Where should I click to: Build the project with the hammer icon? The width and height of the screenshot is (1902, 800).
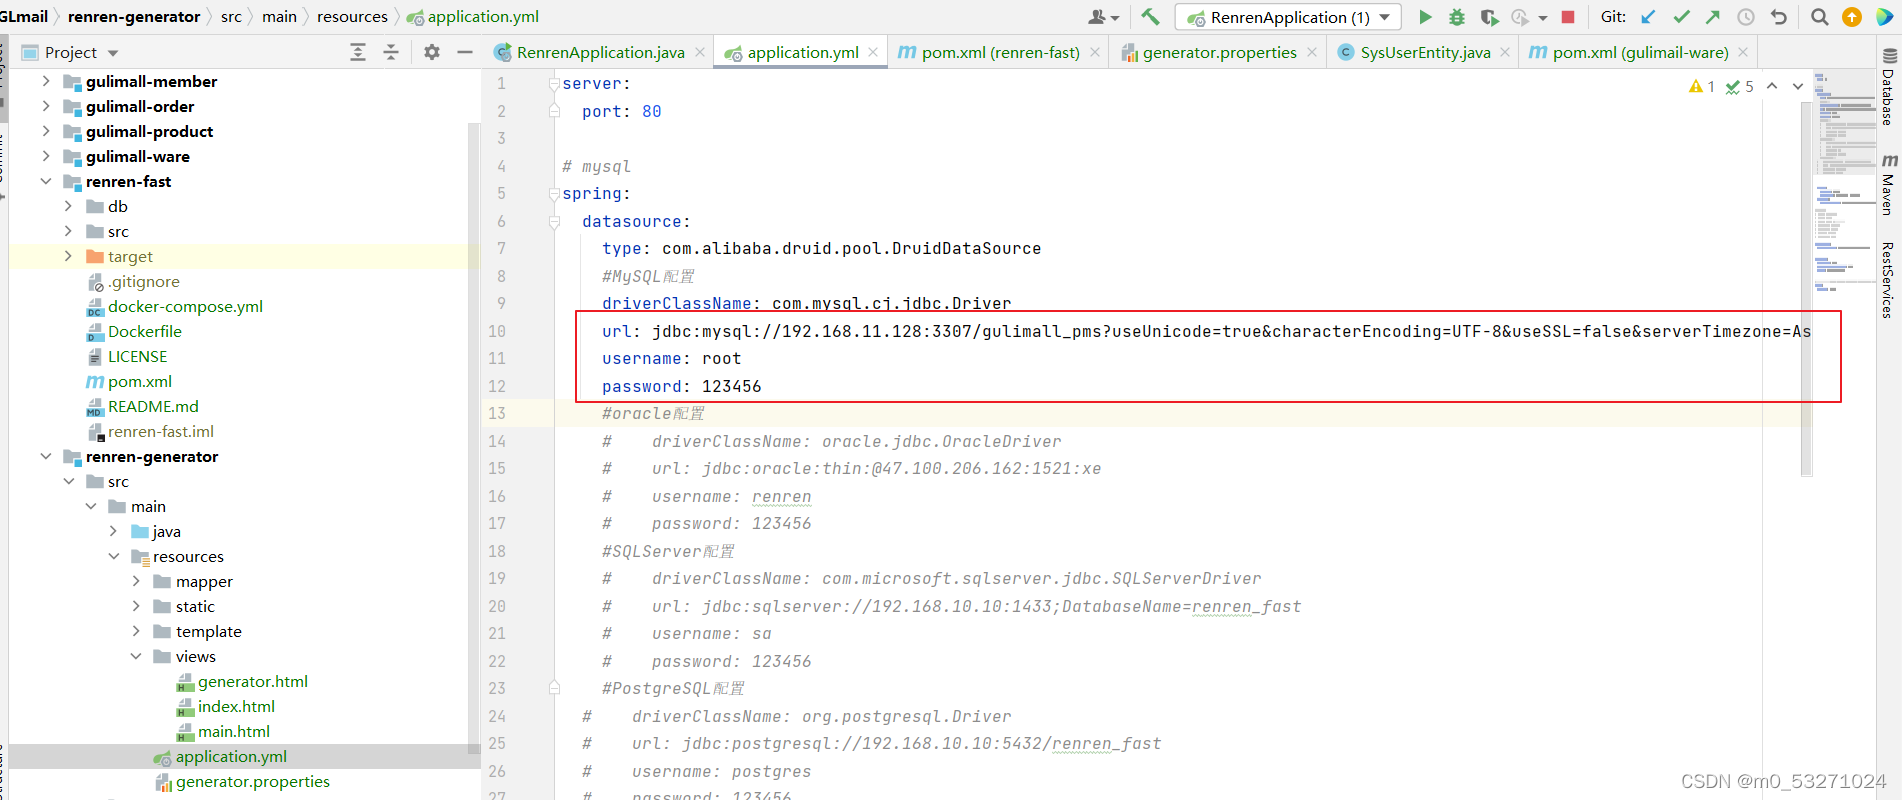[x=1150, y=17]
